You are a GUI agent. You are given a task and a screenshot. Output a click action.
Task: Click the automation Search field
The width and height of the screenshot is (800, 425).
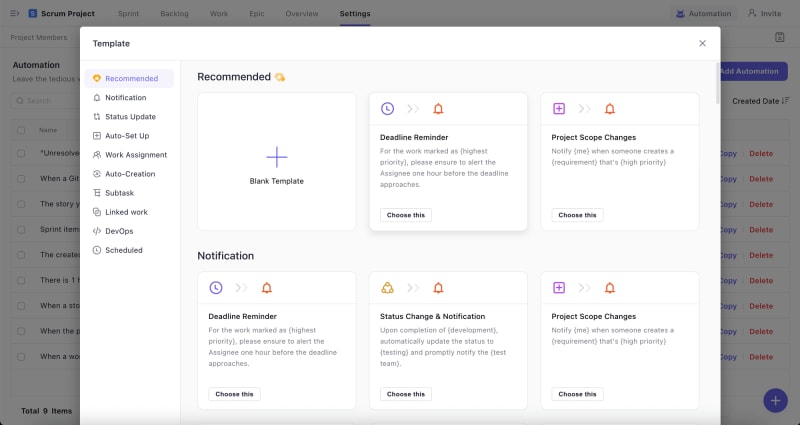(x=46, y=101)
